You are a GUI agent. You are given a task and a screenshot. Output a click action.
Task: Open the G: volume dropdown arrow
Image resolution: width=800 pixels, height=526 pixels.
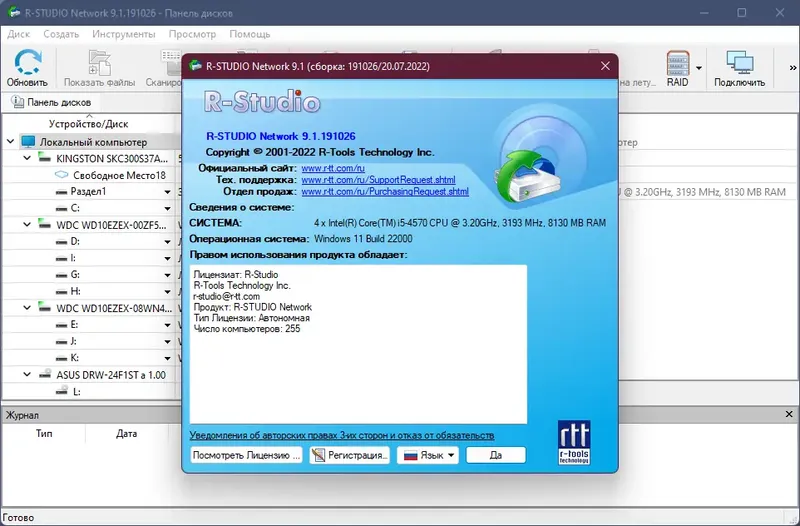coord(167,275)
